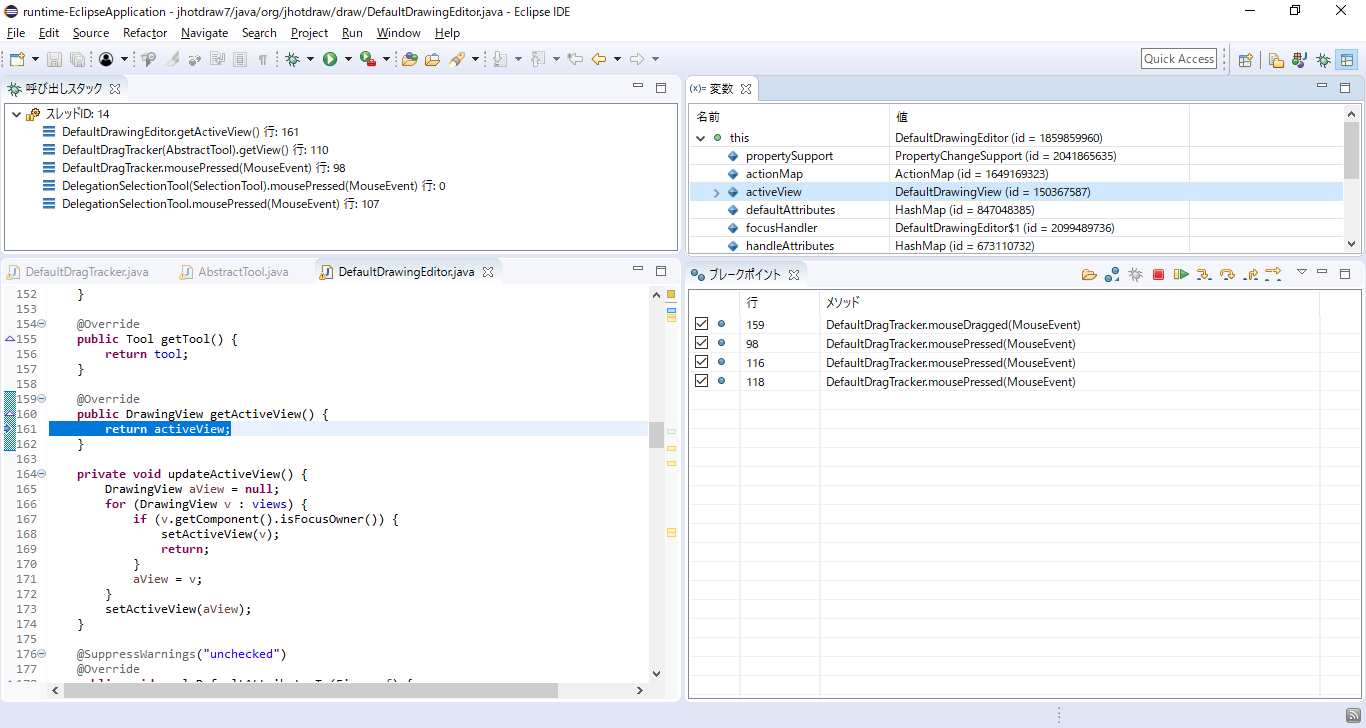Image resolution: width=1366 pixels, height=728 pixels.
Task: Switch to DefaultDragTracker.java tab
Action: pyautogui.click(x=78, y=272)
